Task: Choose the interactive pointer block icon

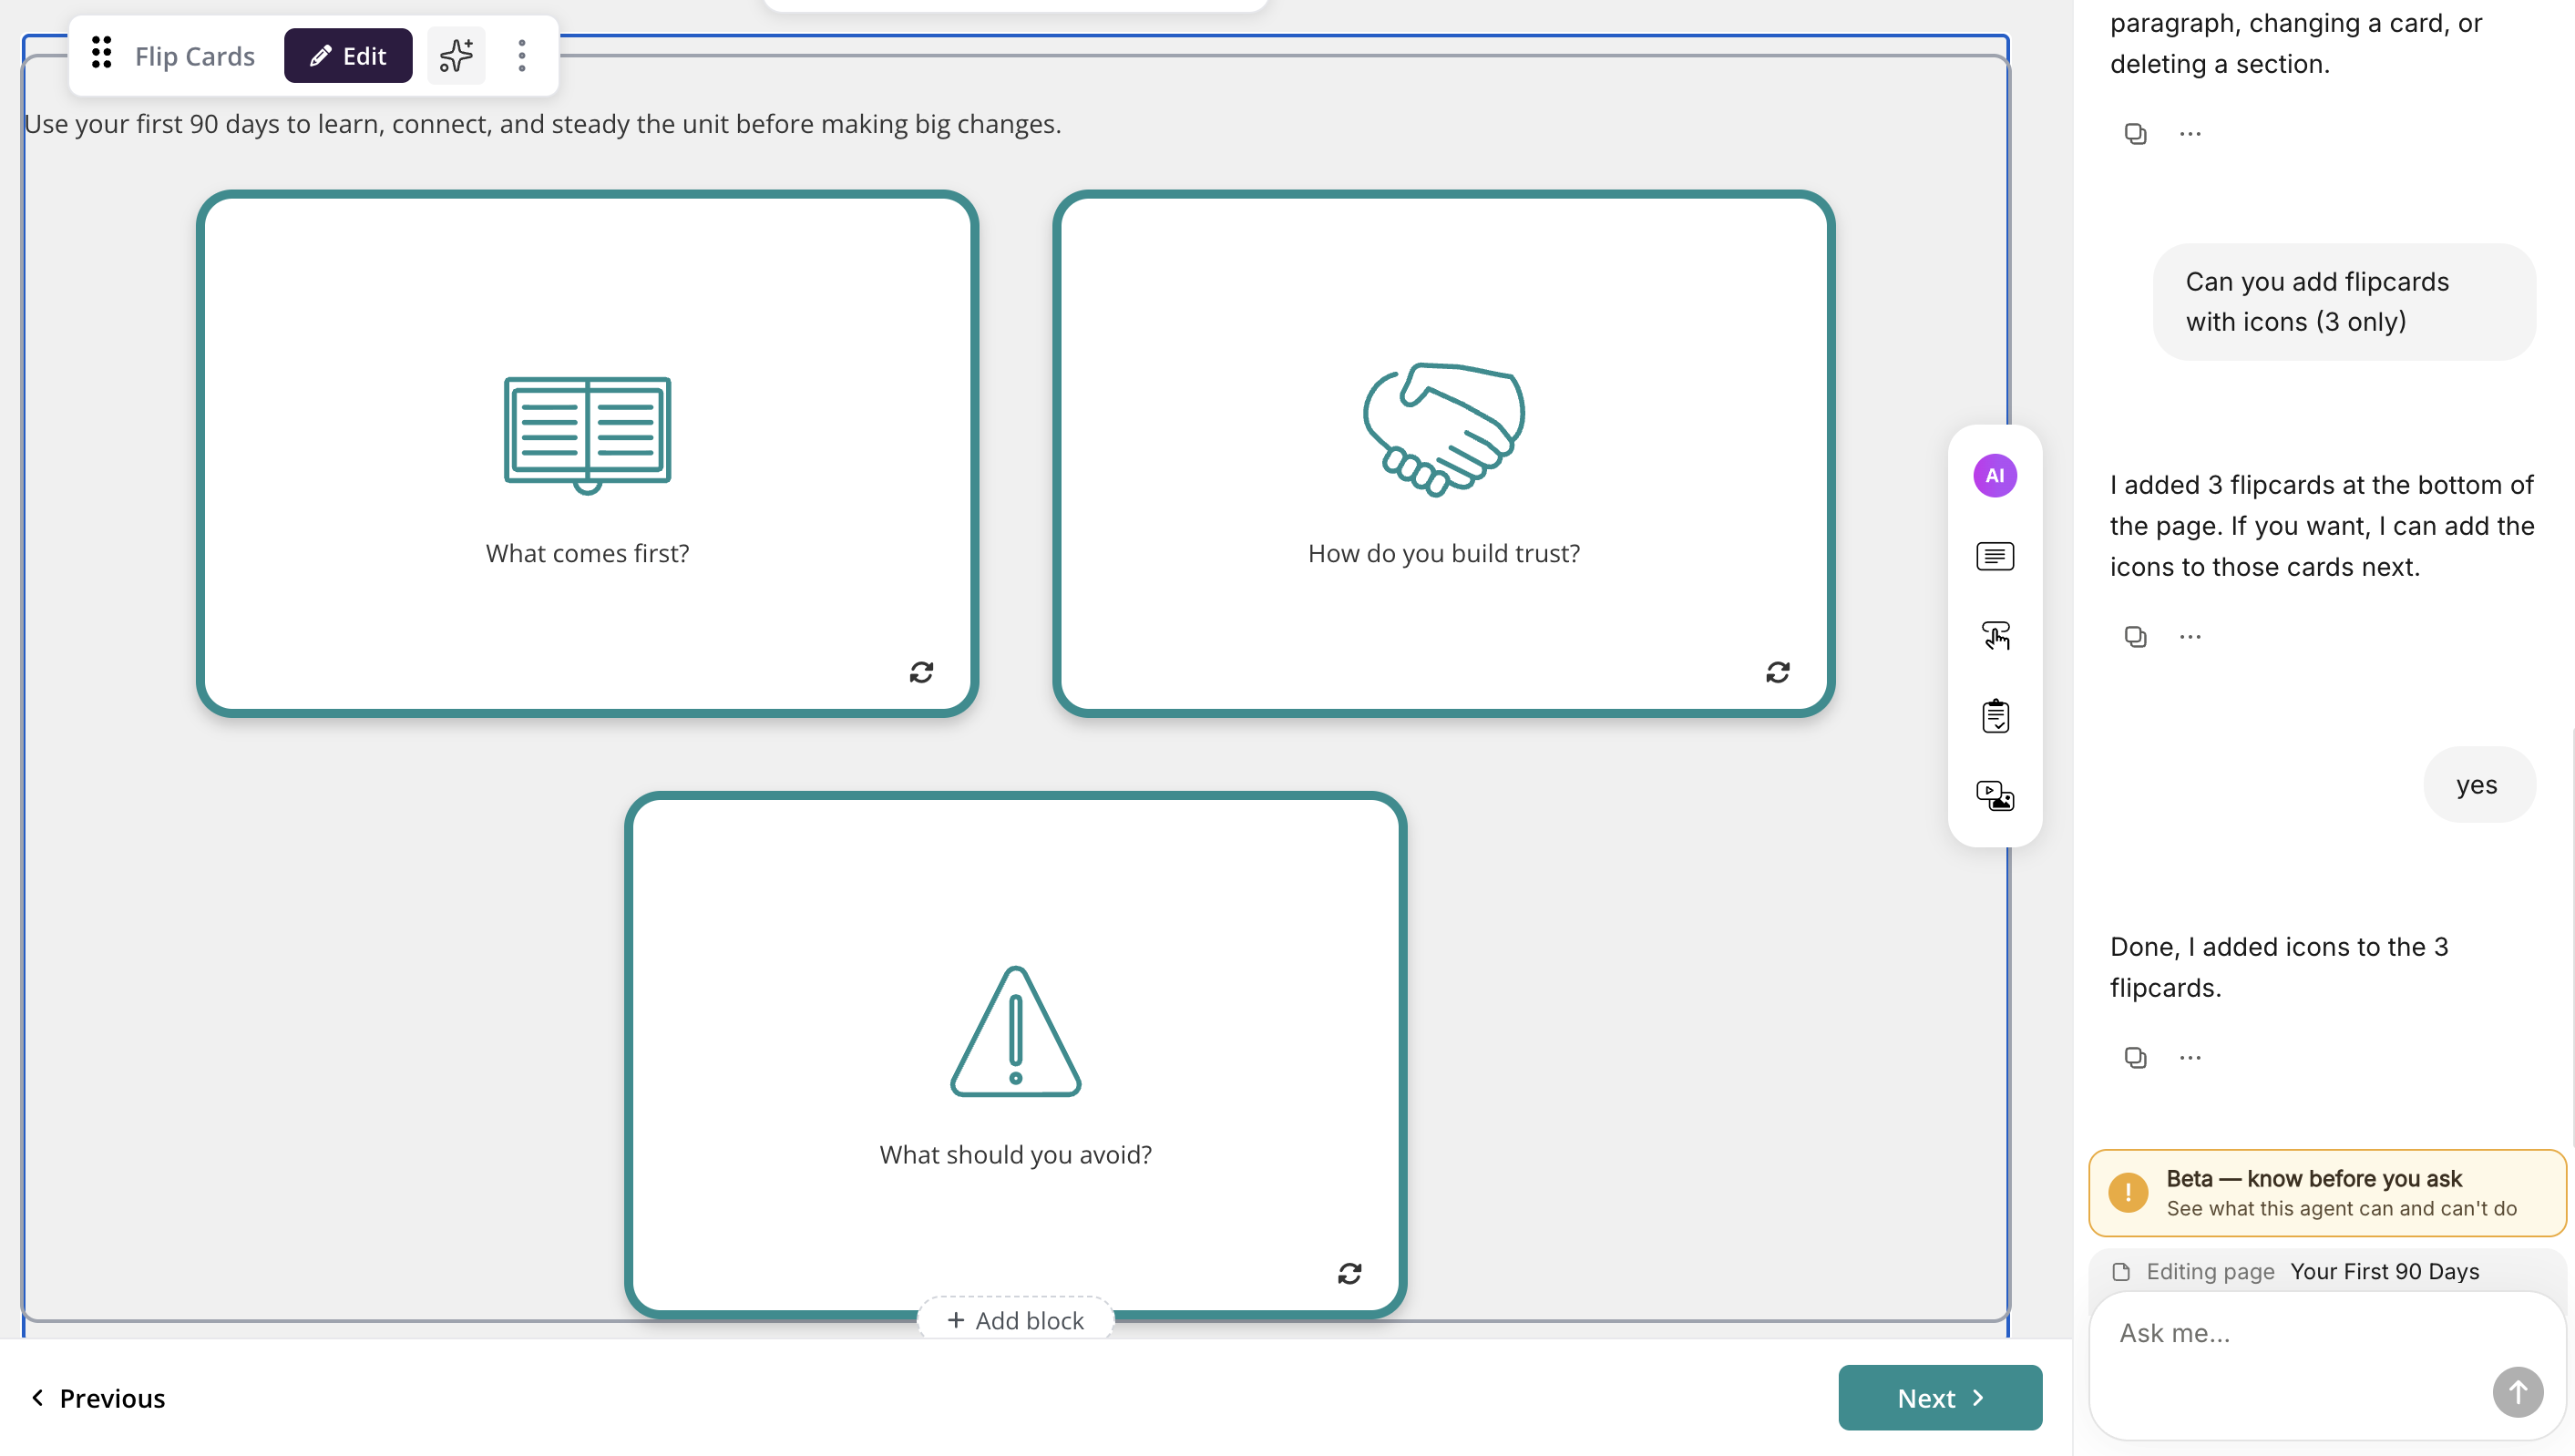Action: click(x=1994, y=636)
